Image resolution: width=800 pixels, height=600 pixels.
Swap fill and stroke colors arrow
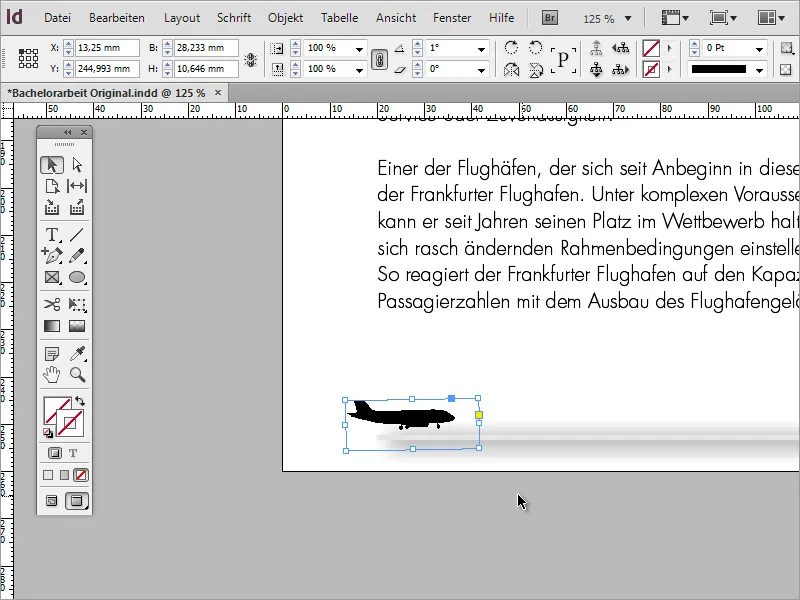pyautogui.click(x=80, y=401)
